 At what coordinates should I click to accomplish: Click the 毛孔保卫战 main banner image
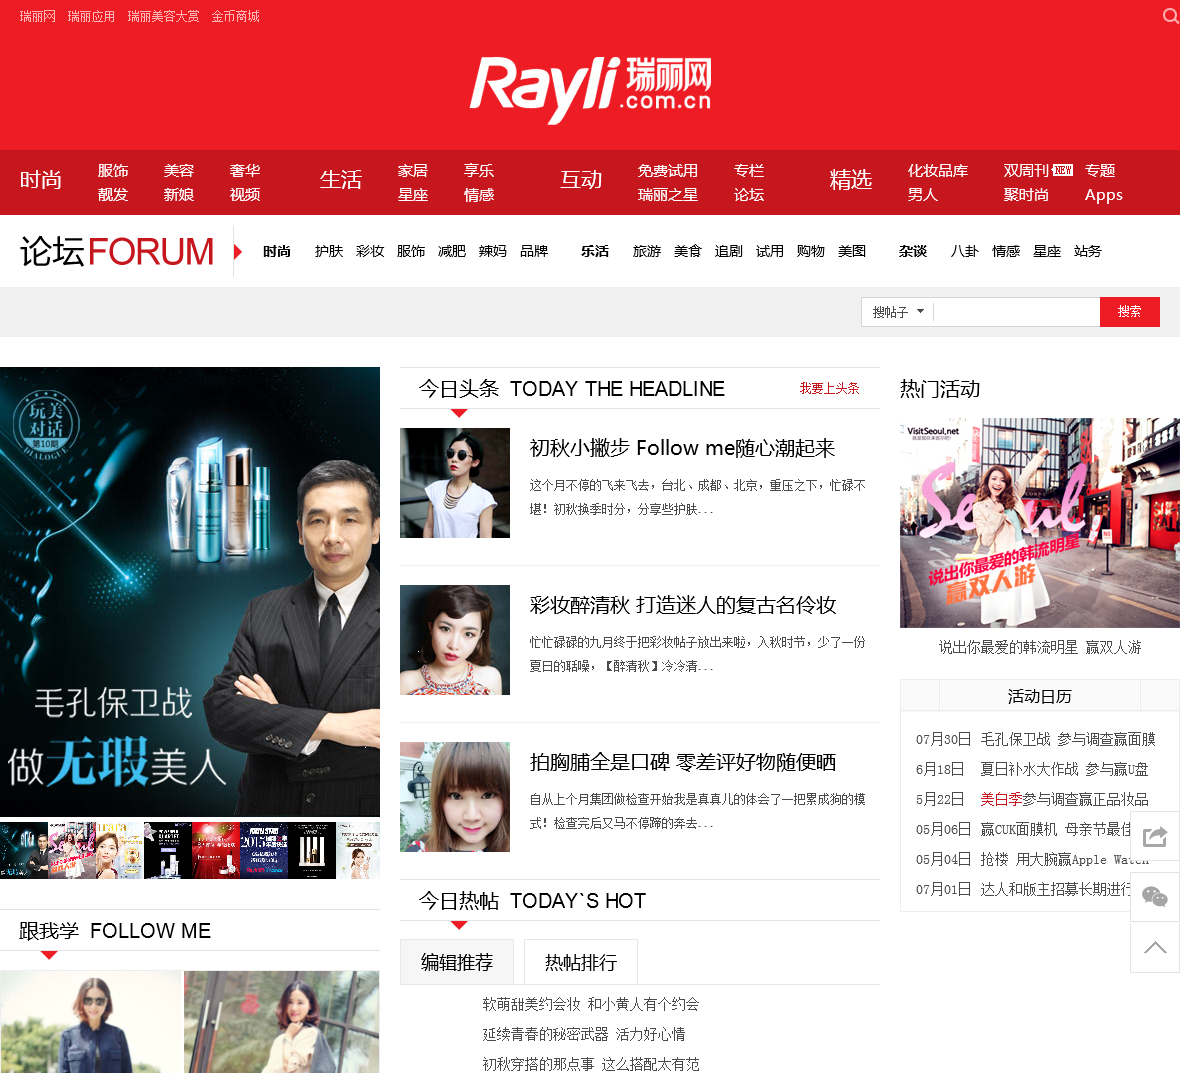tap(190, 591)
